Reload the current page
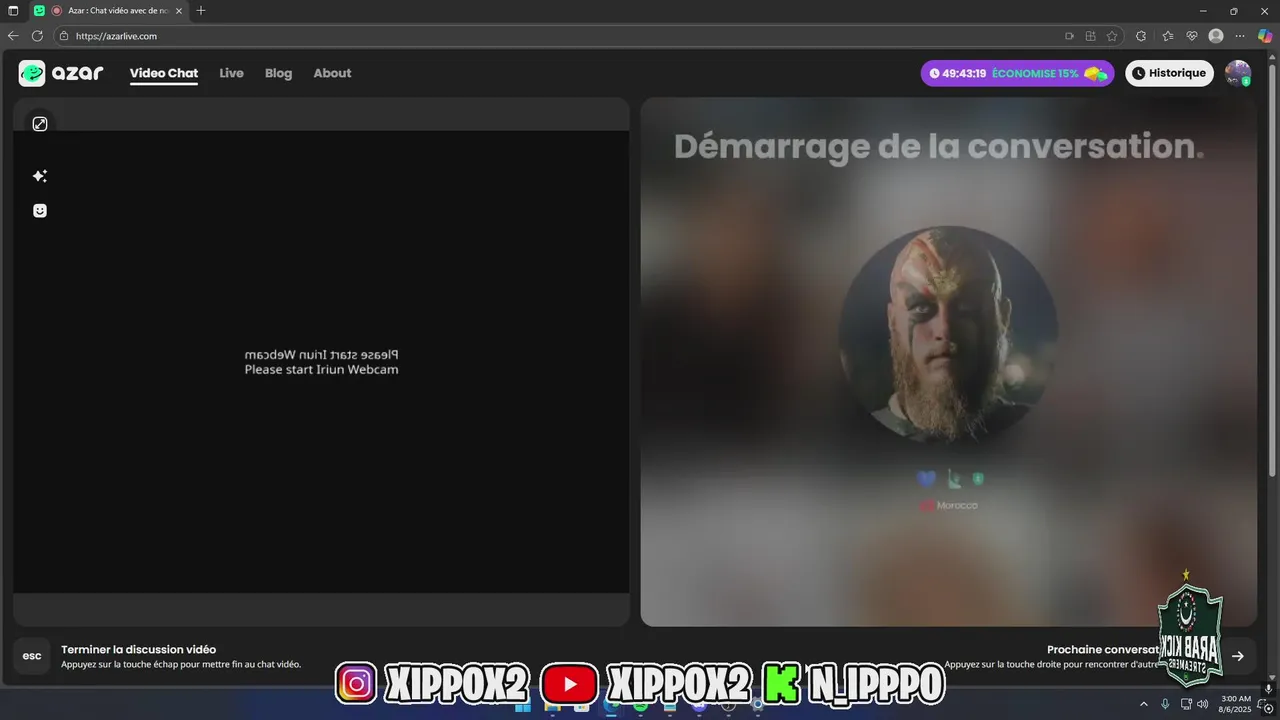 pyautogui.click(x=37, y=36)
